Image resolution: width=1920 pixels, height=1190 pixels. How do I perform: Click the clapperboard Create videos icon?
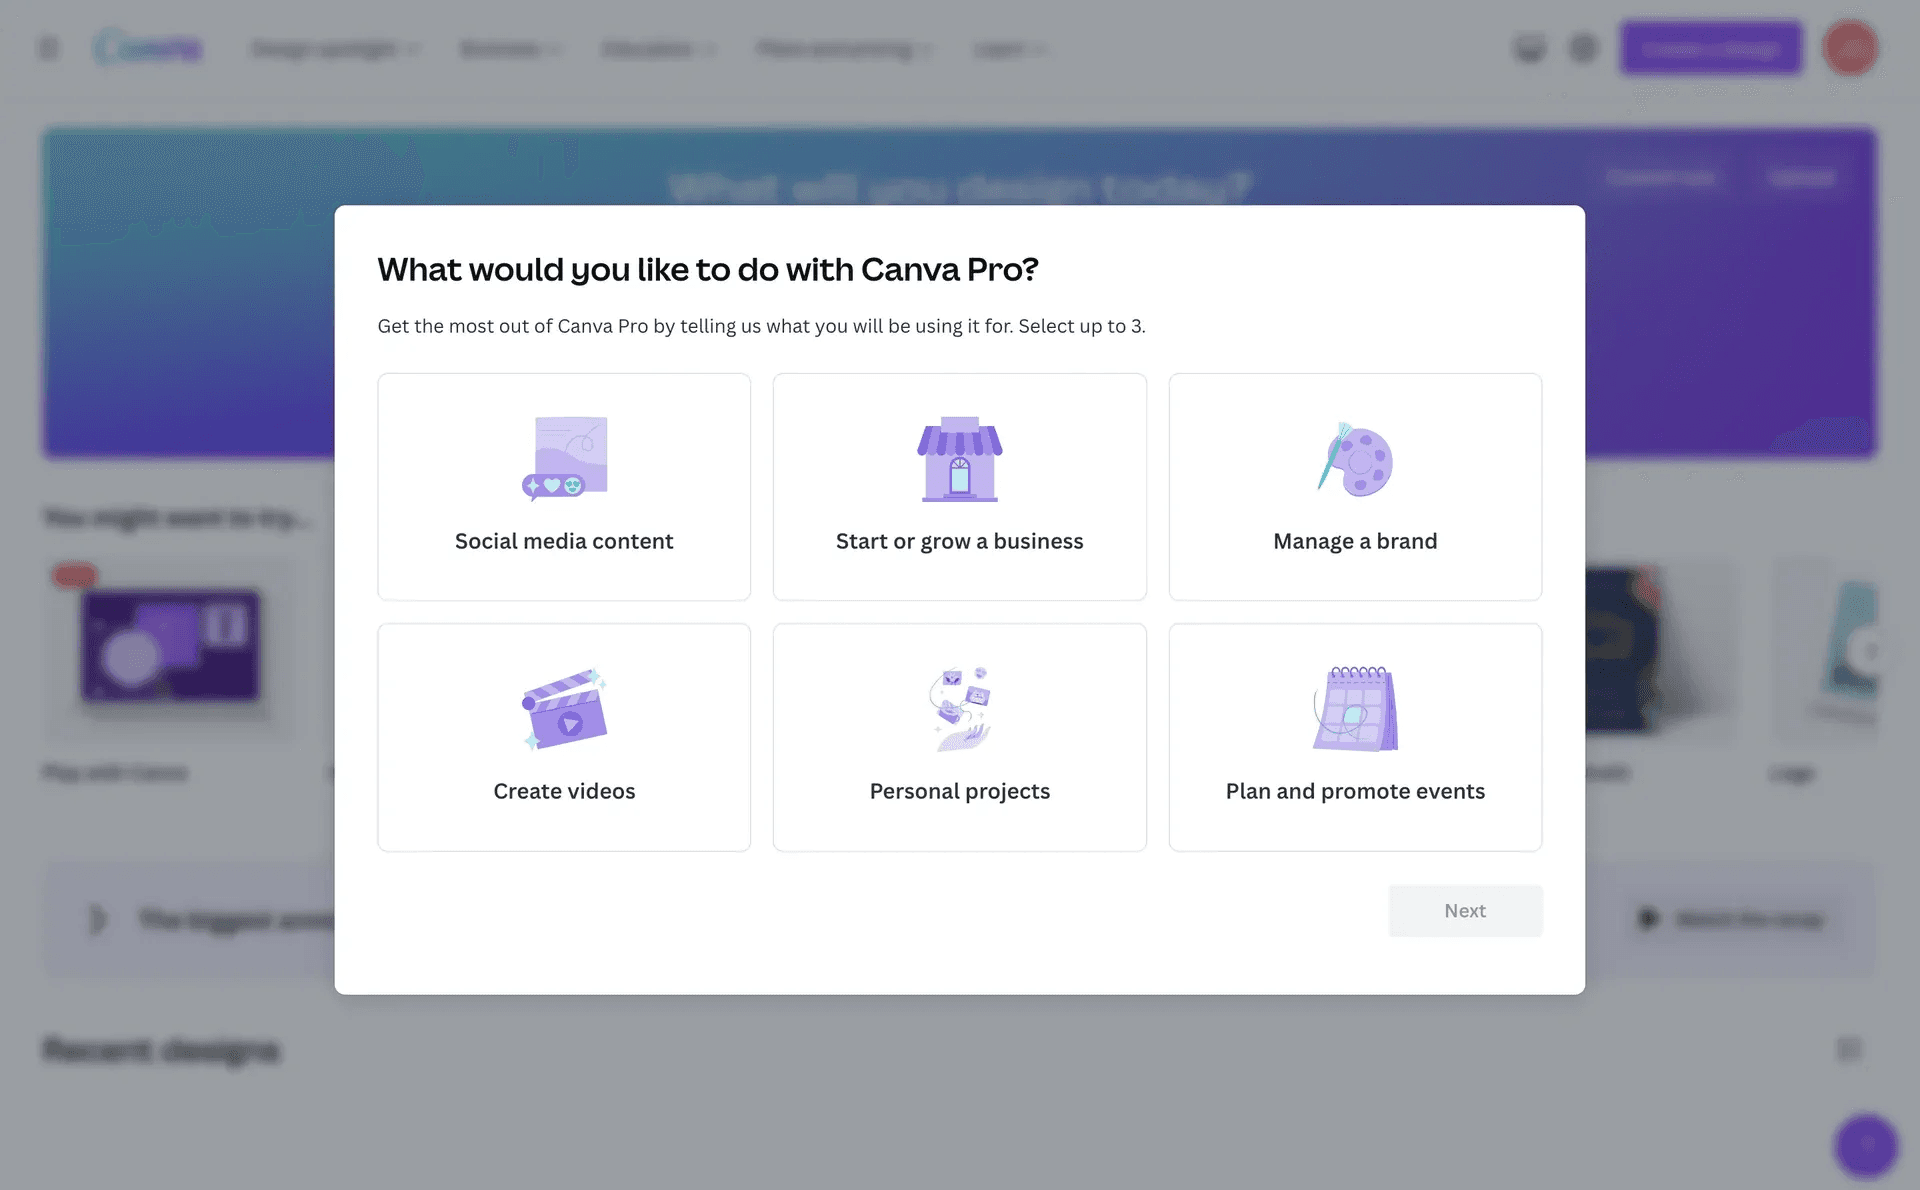[x=565, y=709]
